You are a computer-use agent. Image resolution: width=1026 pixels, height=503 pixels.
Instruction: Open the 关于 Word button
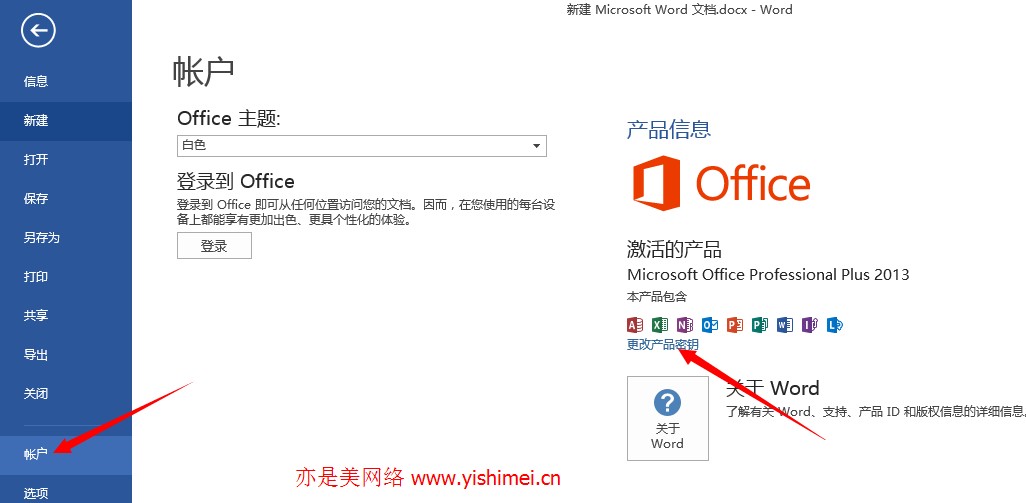click(x=667, y=419)
